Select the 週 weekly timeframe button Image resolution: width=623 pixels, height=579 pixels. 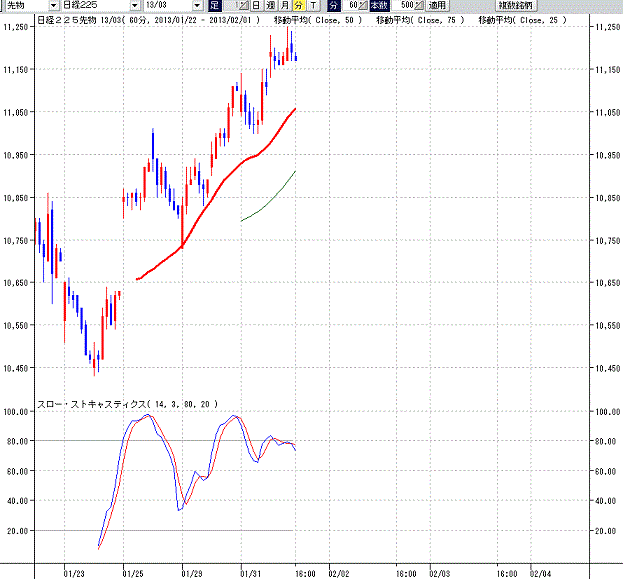pos(271,5)
